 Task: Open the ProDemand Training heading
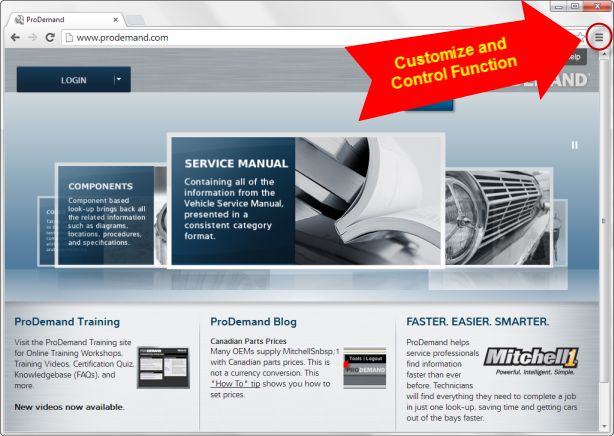[67, 322]
